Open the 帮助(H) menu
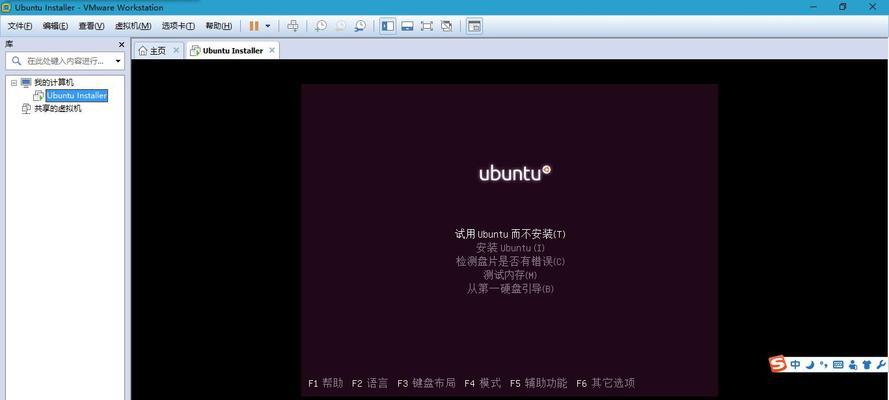The width and height of the screenshot is (889, 400). 219,26
